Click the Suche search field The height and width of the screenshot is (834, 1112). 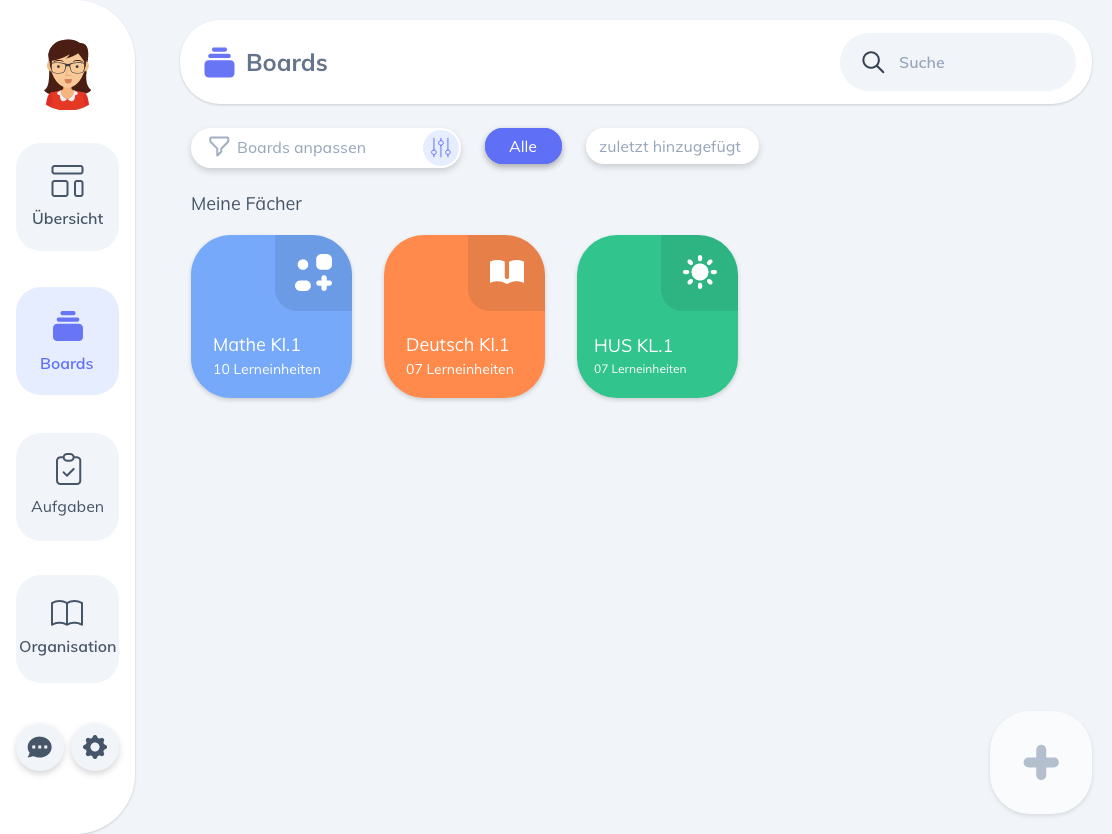958,62
